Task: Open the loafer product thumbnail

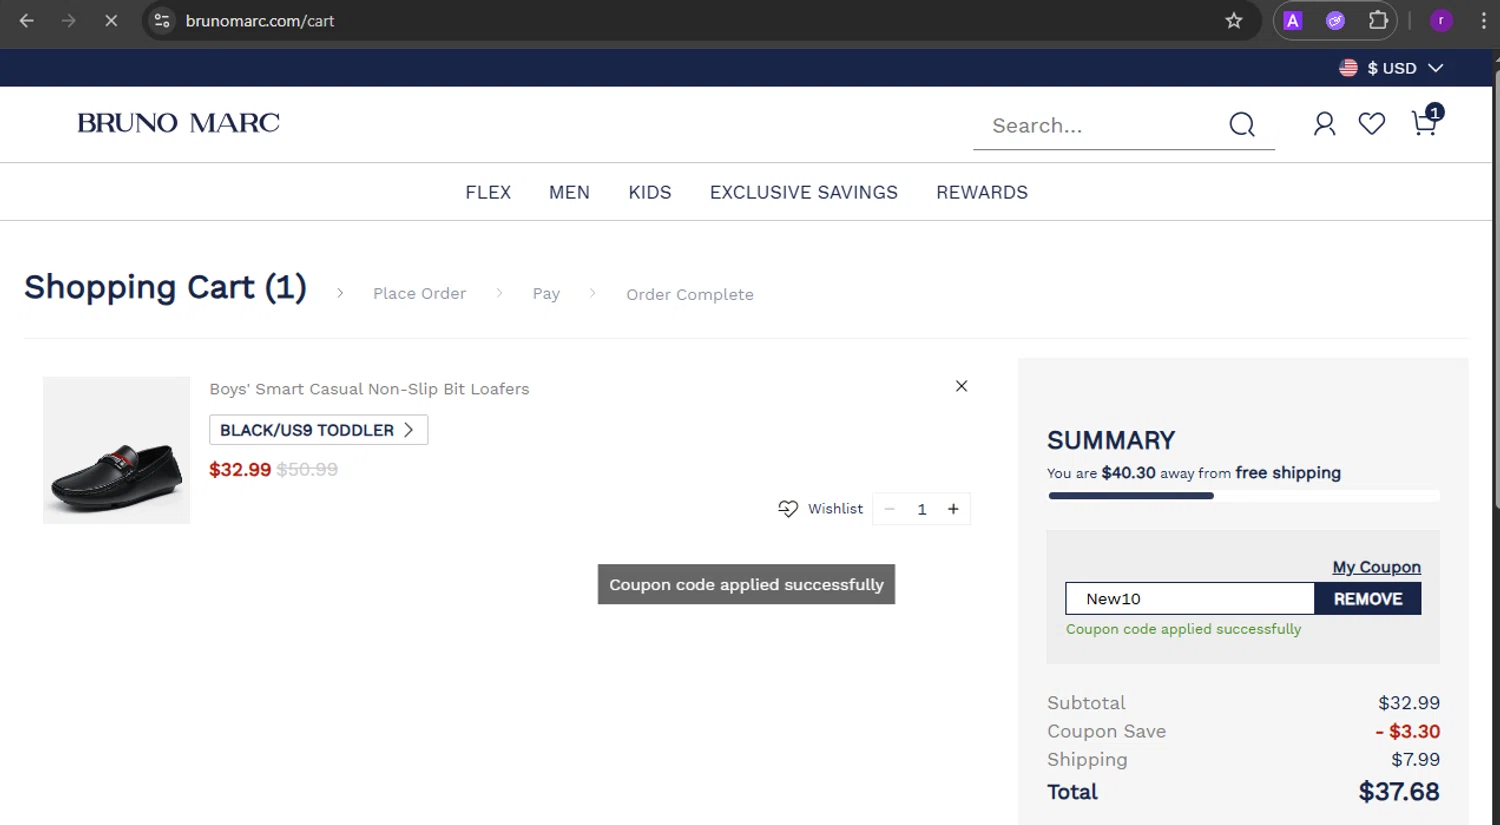Action: 116,450
